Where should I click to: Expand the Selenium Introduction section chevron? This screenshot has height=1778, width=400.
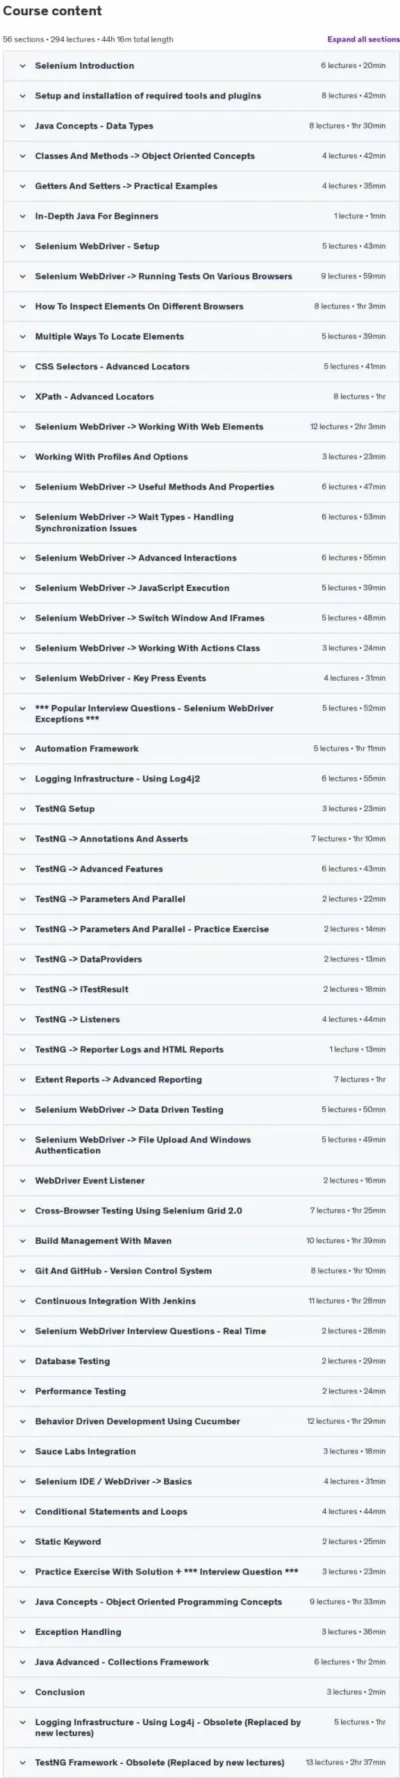tap(23, 66)
